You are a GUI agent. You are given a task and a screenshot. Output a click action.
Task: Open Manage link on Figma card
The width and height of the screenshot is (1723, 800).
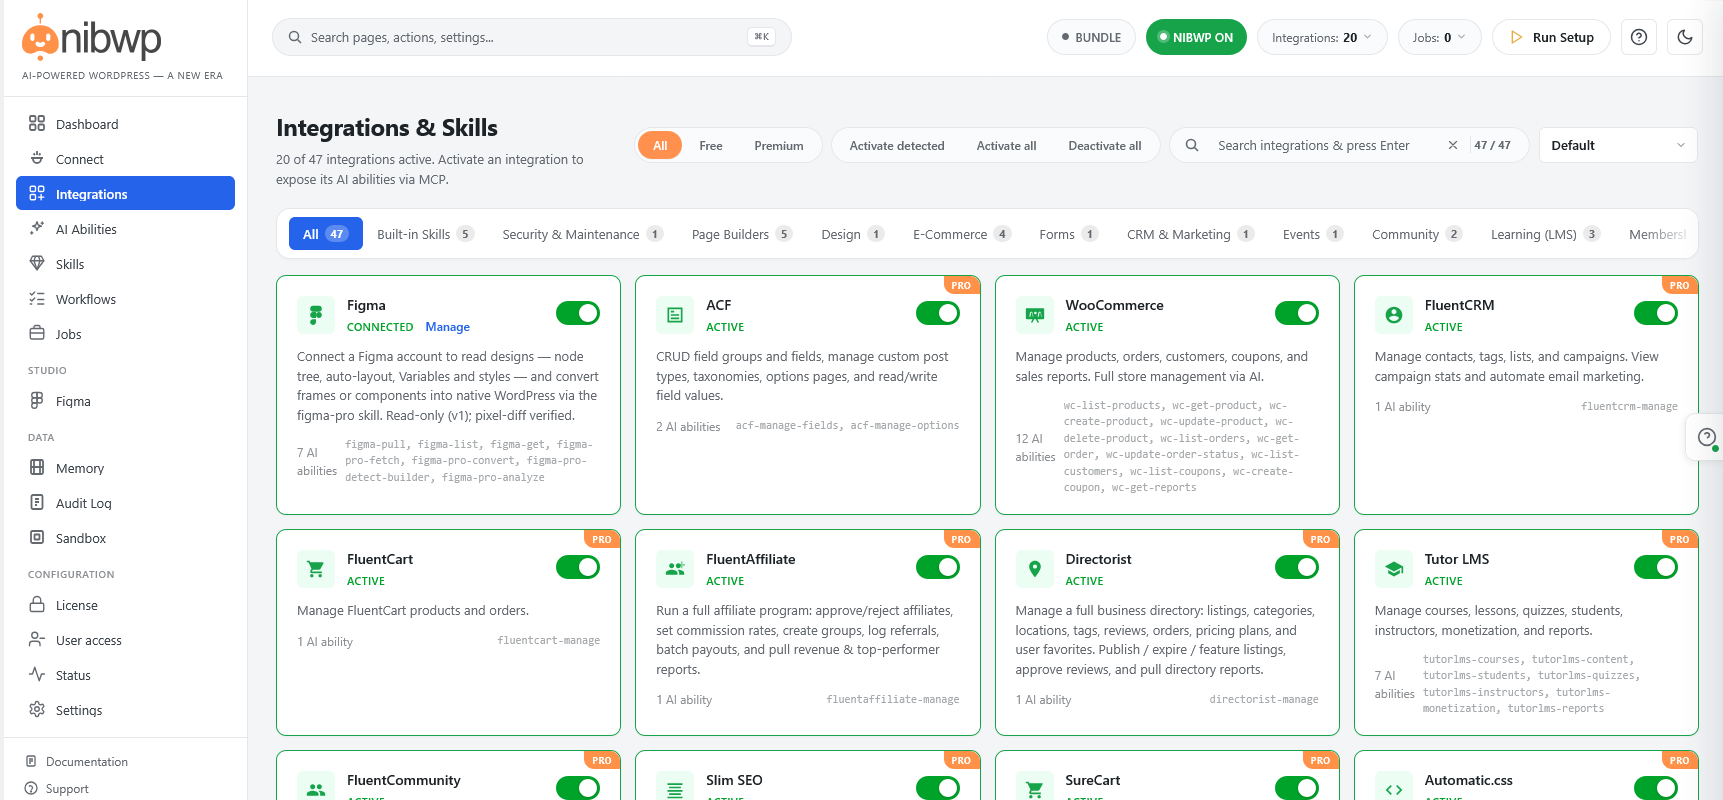(x=447, y=327)
